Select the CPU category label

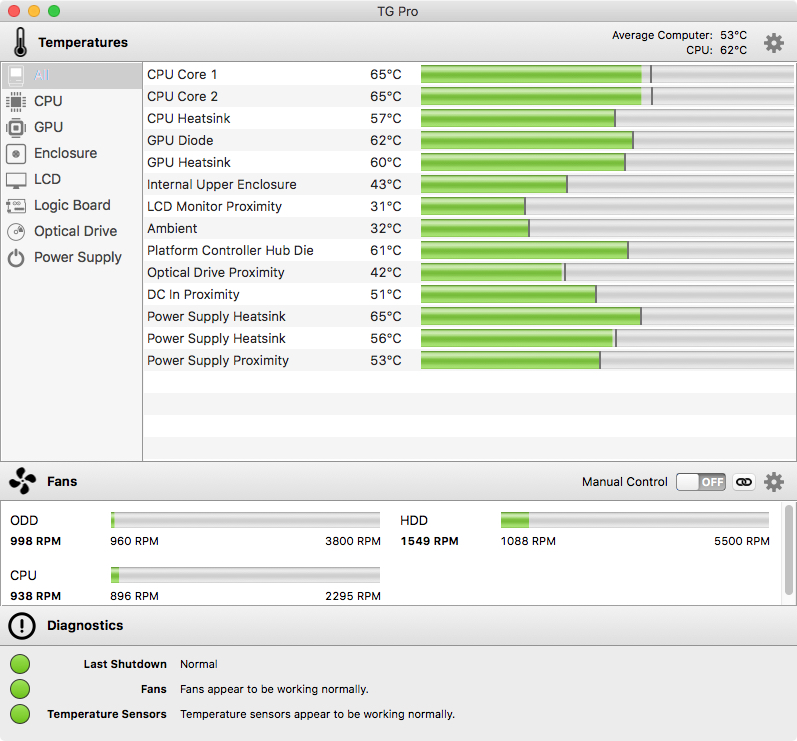coord(48,101)
